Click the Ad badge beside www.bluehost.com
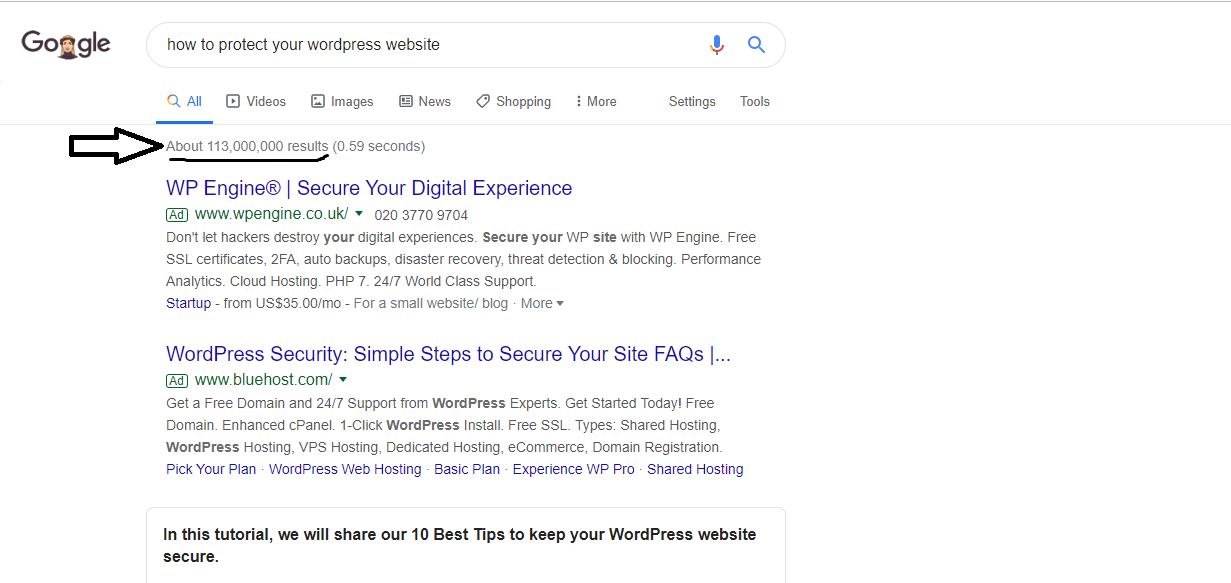The image size is (1231, 583). pyautogui.click(x=177, y=380)
